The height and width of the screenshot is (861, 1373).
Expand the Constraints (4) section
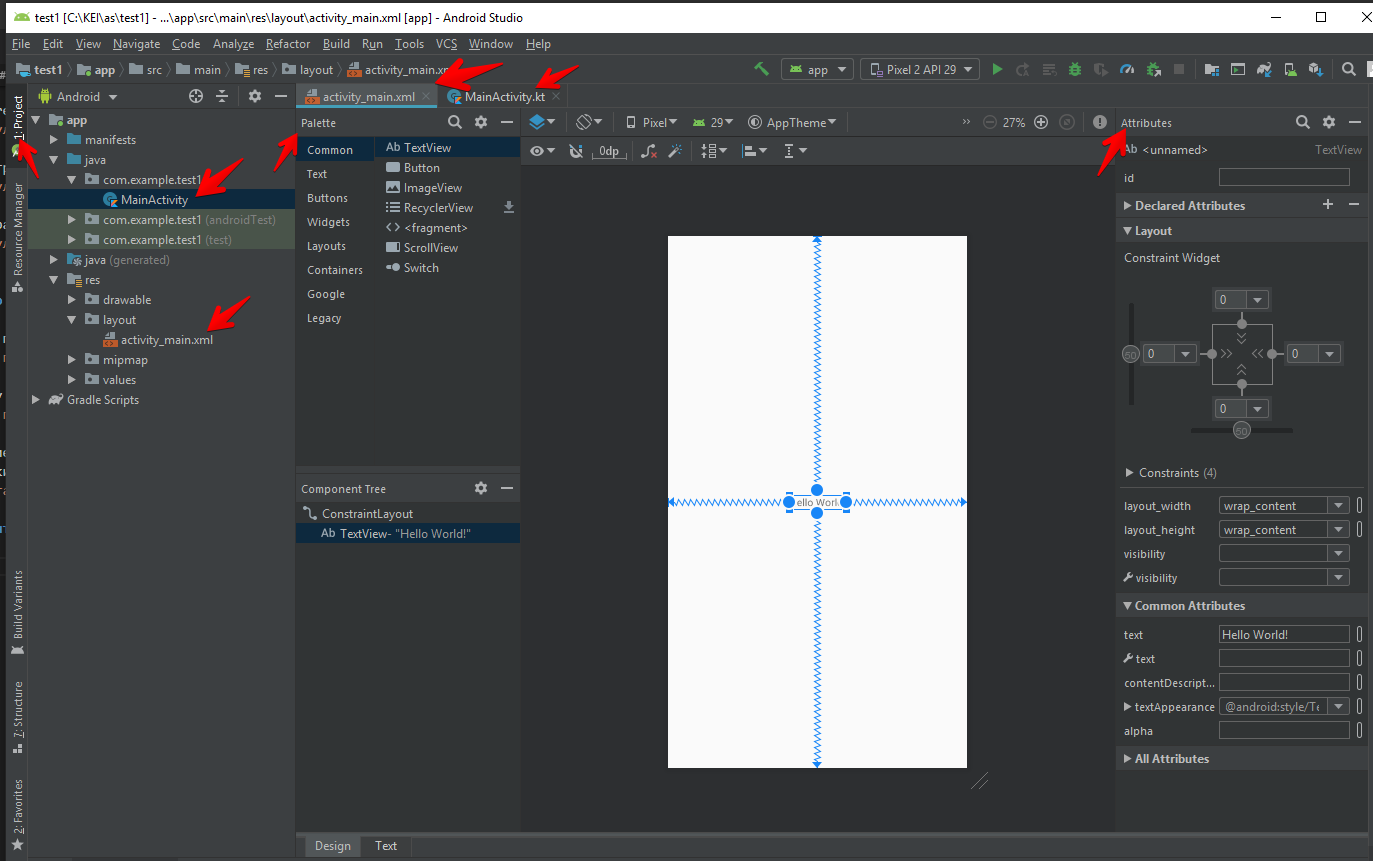pos(1130,473)
